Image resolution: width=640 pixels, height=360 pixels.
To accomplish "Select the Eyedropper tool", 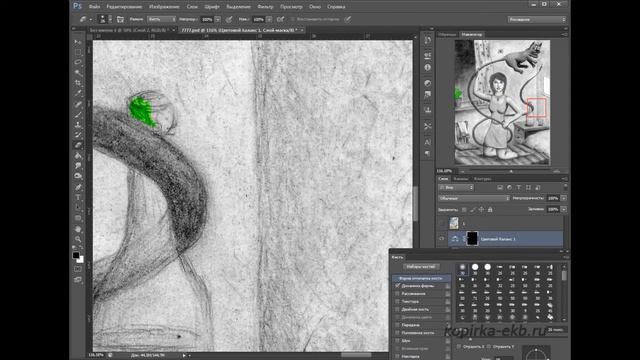I will [78, 93].
